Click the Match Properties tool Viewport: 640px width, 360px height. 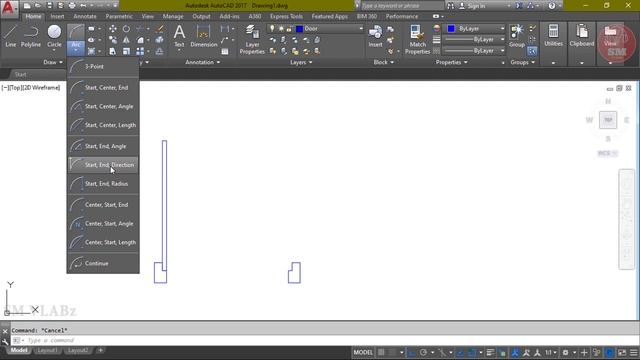[x=417, y=40]
